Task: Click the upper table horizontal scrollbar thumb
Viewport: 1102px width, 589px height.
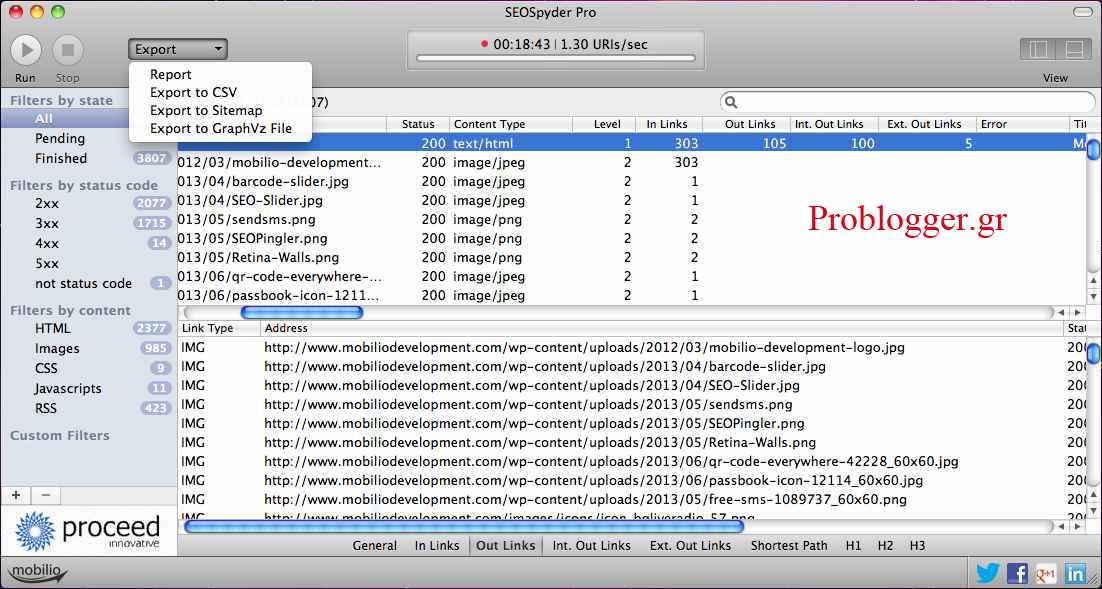Action: [x=302, y=312]
